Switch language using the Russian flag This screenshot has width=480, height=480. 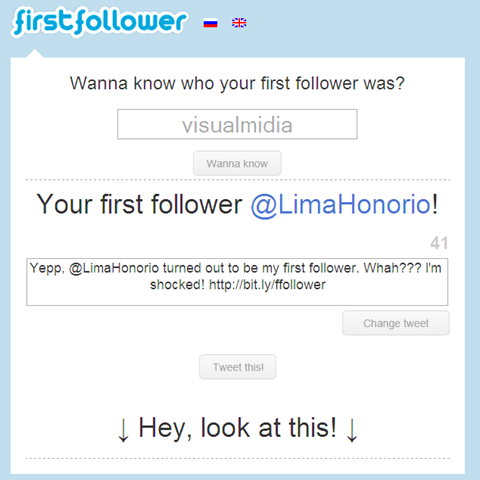point(210,23)
